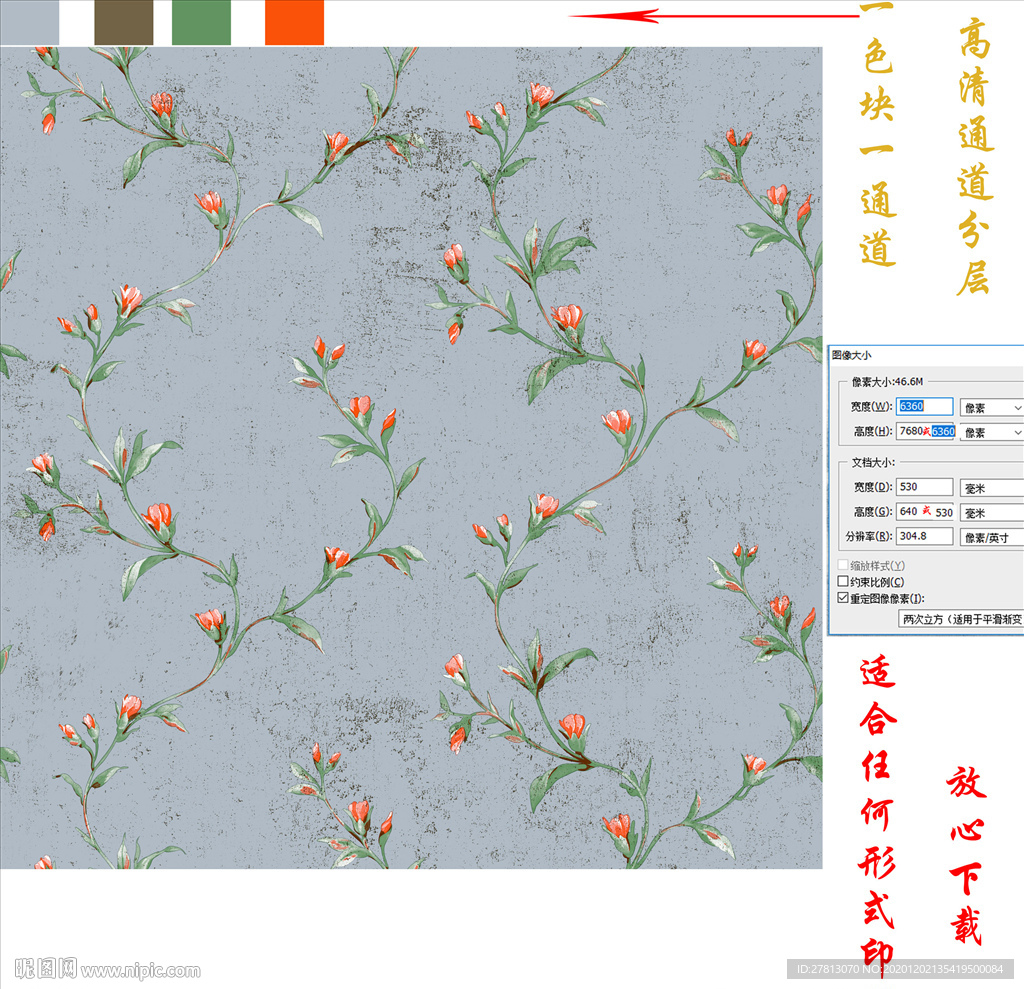Open the pixel 宽度(W) unit dropdown
The height and width of the screenshot is (989, 1024).
pos(991,407)
